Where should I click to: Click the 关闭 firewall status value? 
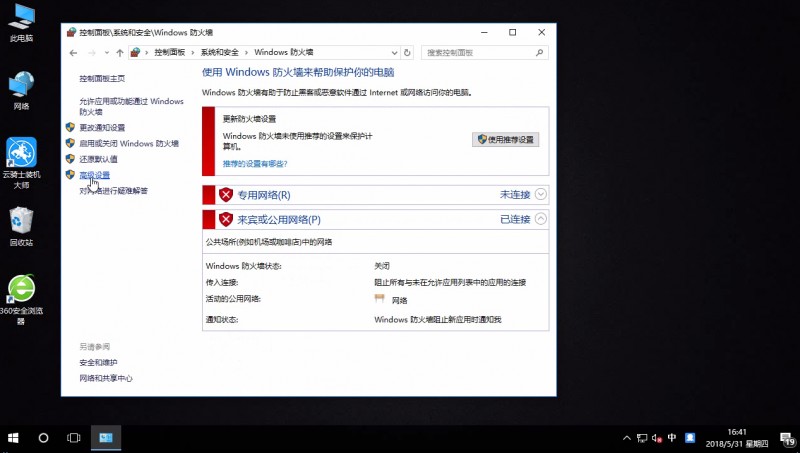pos(382,266)
